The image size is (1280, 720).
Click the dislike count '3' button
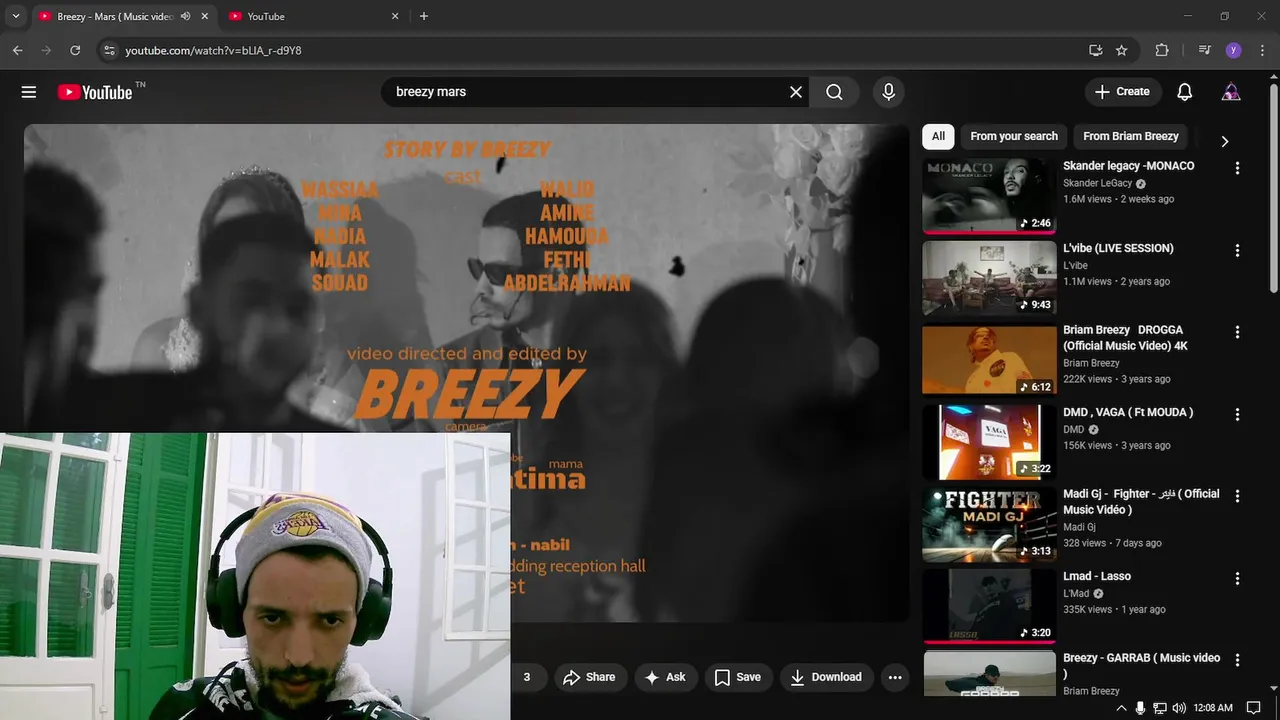pos(527,677)
